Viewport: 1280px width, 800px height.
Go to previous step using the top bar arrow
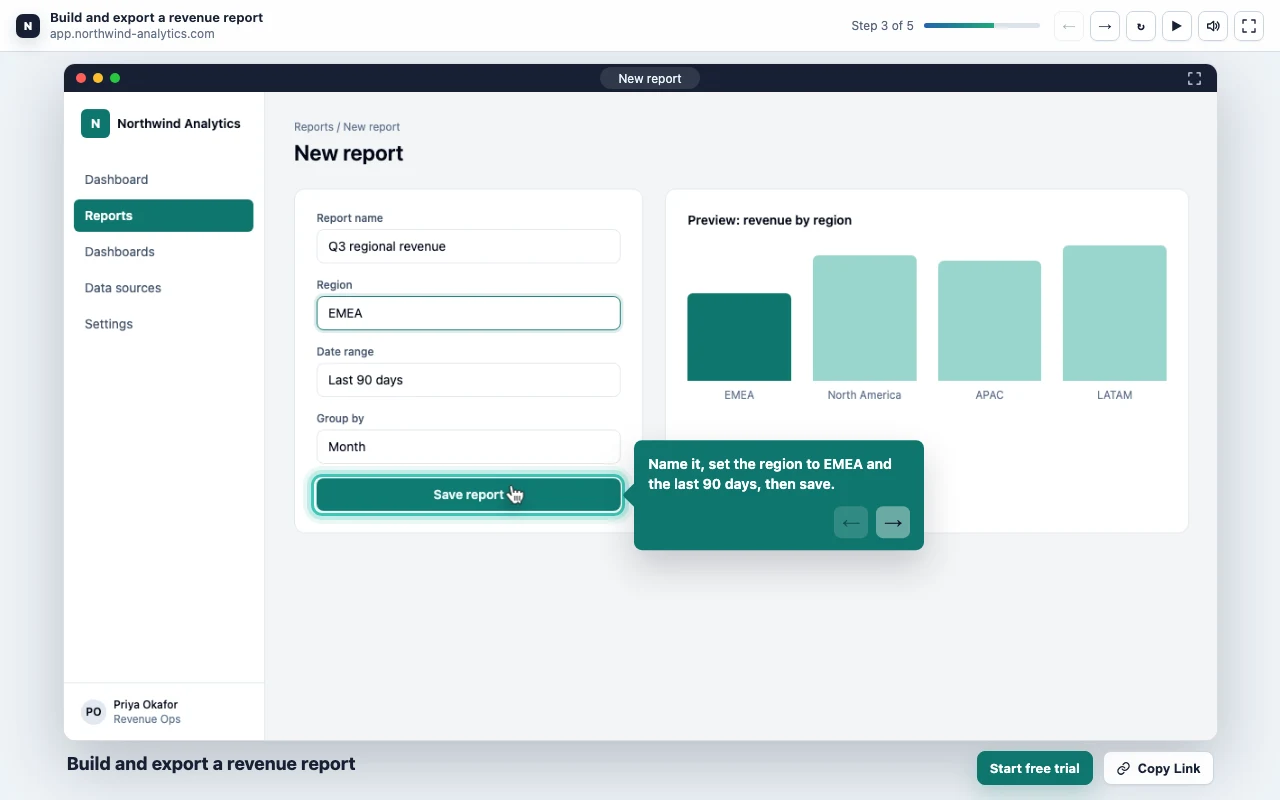click(1069, 26)
